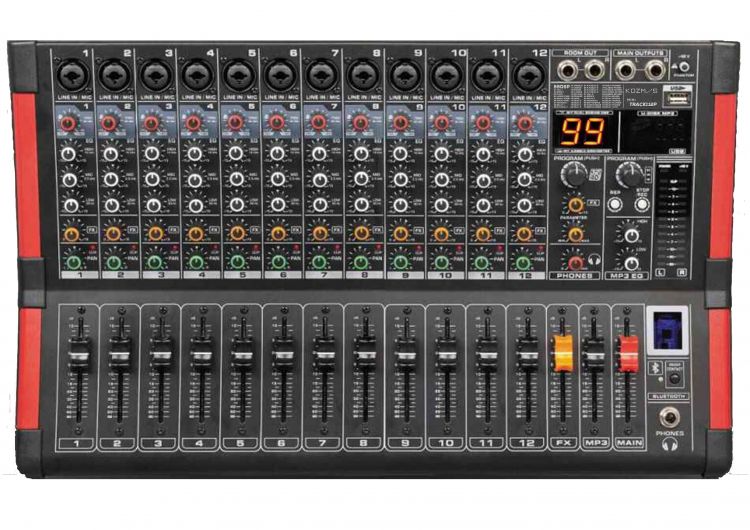Click the red MAIN fader
750x530 pixels.
click(x=627, y=355)
